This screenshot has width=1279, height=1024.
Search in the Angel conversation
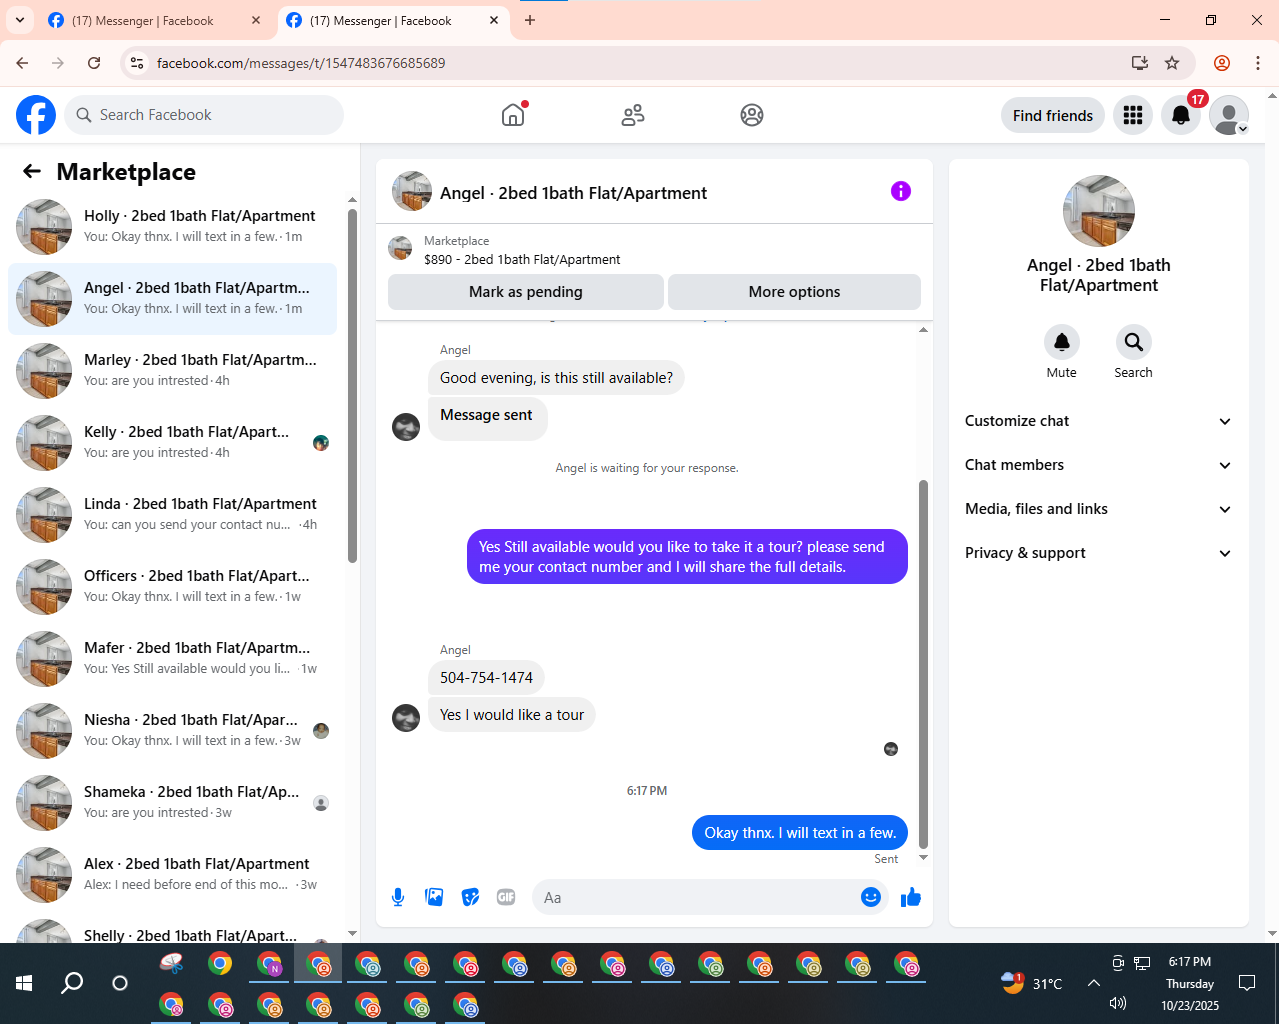click(x=1133, y=342)
